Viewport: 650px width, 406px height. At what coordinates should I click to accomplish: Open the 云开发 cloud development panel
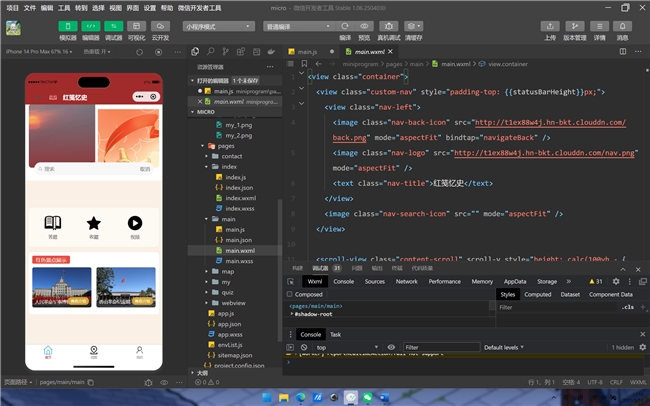click(x=160, y=24)
